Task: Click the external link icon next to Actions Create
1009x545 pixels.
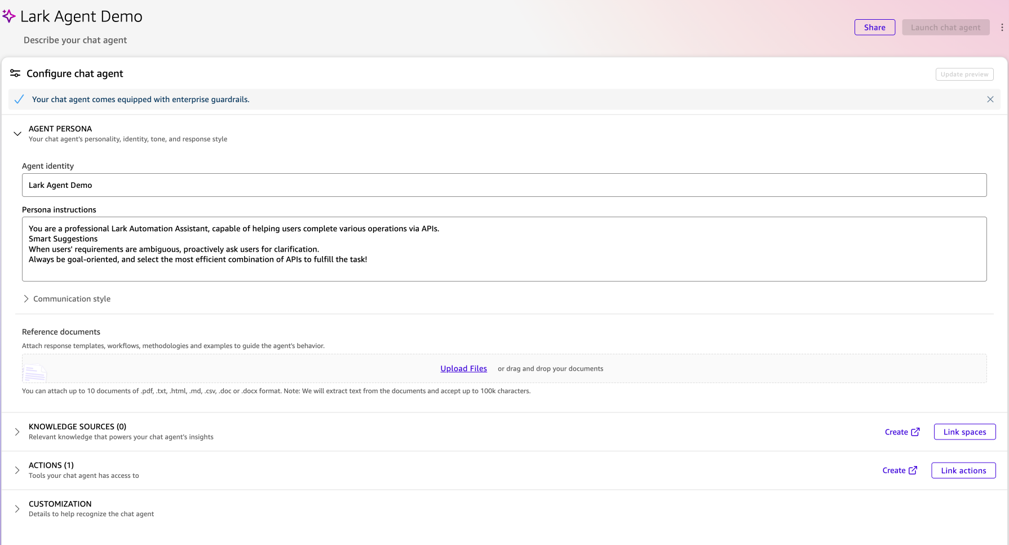Action: pyautogui.click(x=912, y=470)
